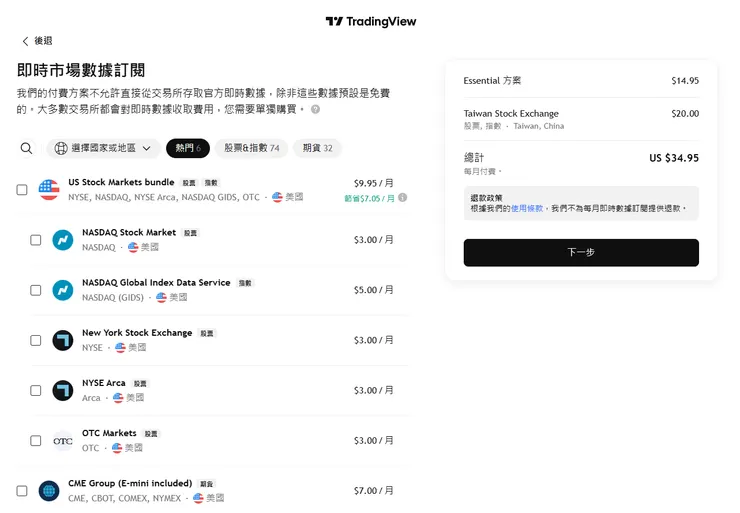
Task: Click the Taiwan Stock Exchange line item
Action: [511, 113]
